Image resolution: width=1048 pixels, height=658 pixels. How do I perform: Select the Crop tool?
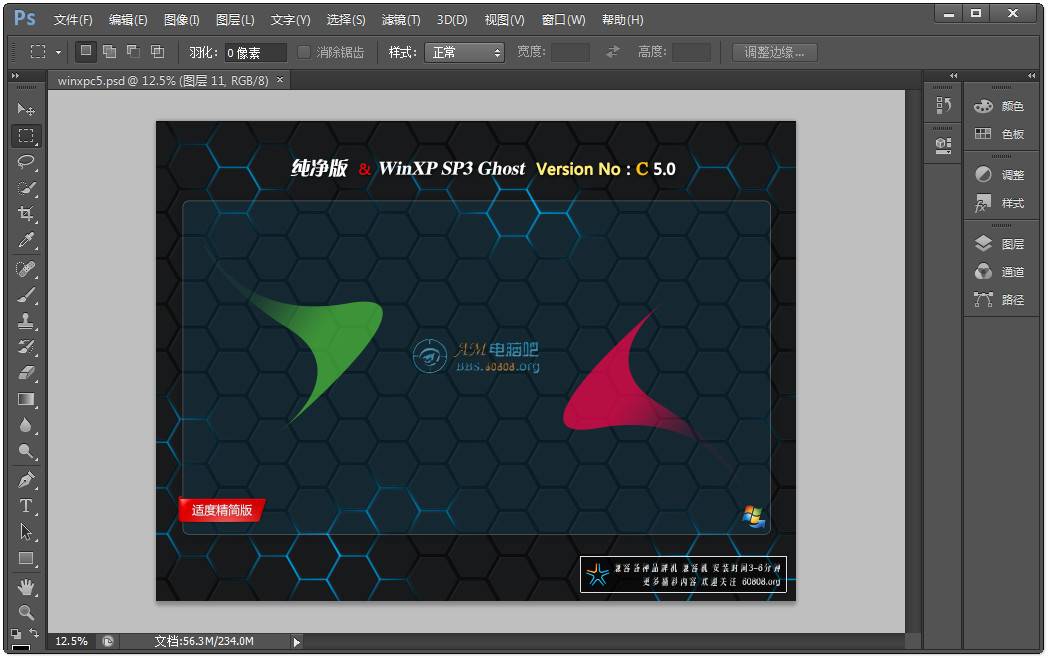[x=26, y=214]
